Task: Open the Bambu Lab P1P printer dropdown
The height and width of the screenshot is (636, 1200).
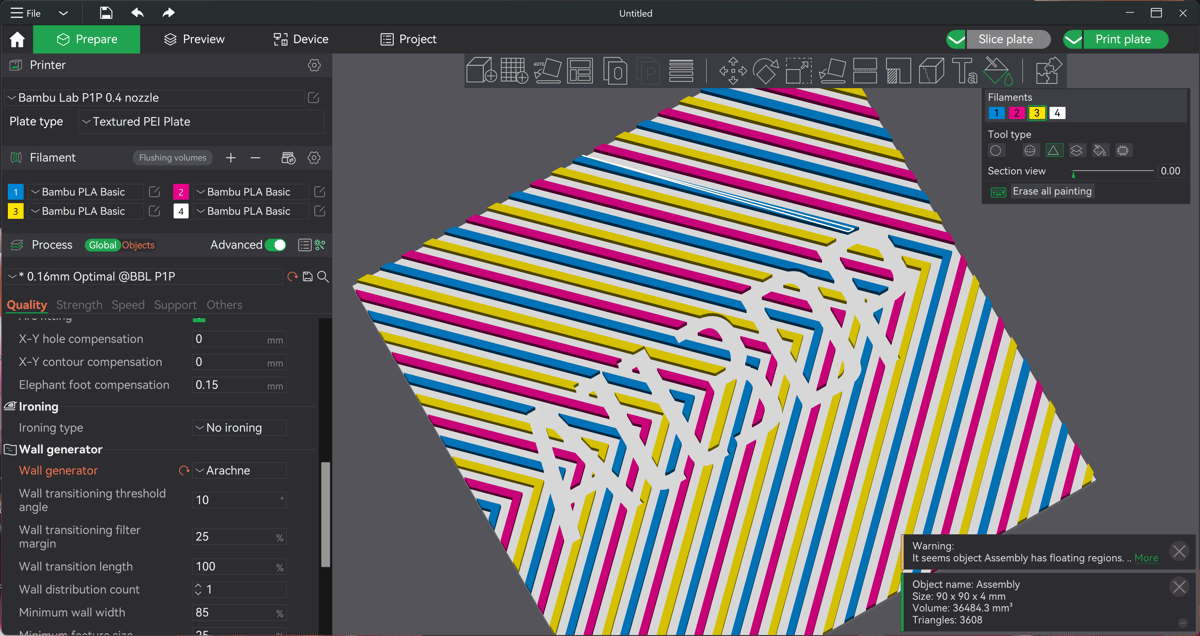Action: pyautogui.click(x=155, y=98)
